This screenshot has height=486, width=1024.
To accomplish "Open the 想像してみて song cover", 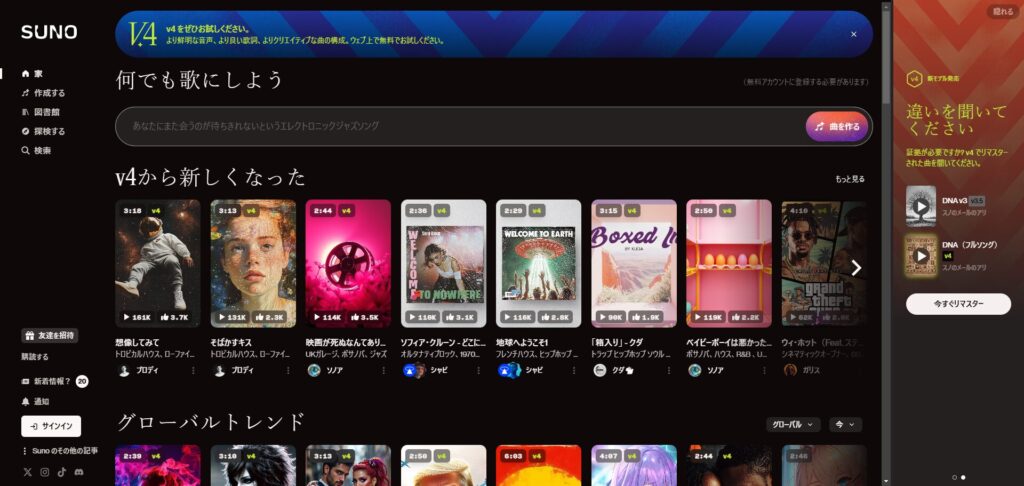I will (x=157, y=263).
